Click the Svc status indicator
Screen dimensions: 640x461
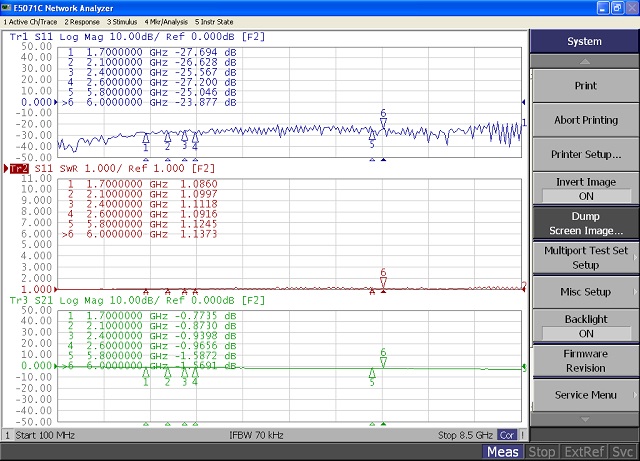(x=622, y=452)
